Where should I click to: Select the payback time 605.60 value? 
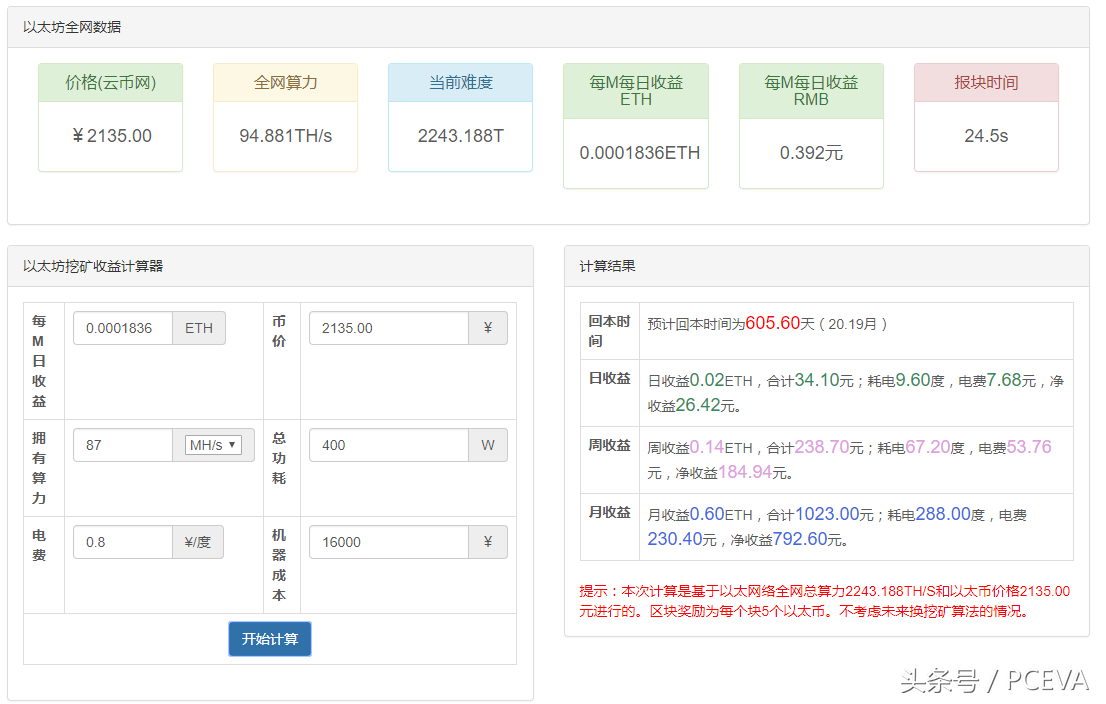pyautogui.click(x=772, y=323)
